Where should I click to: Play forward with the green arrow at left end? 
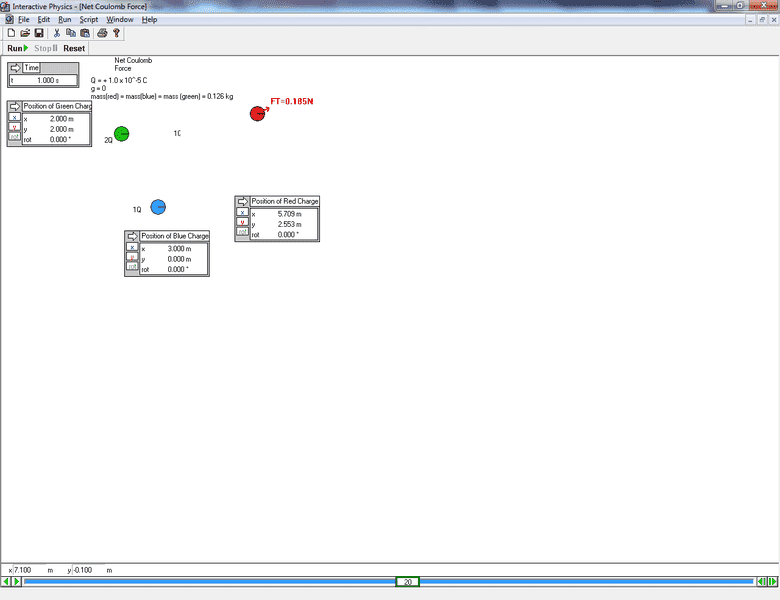pos(16,582)
